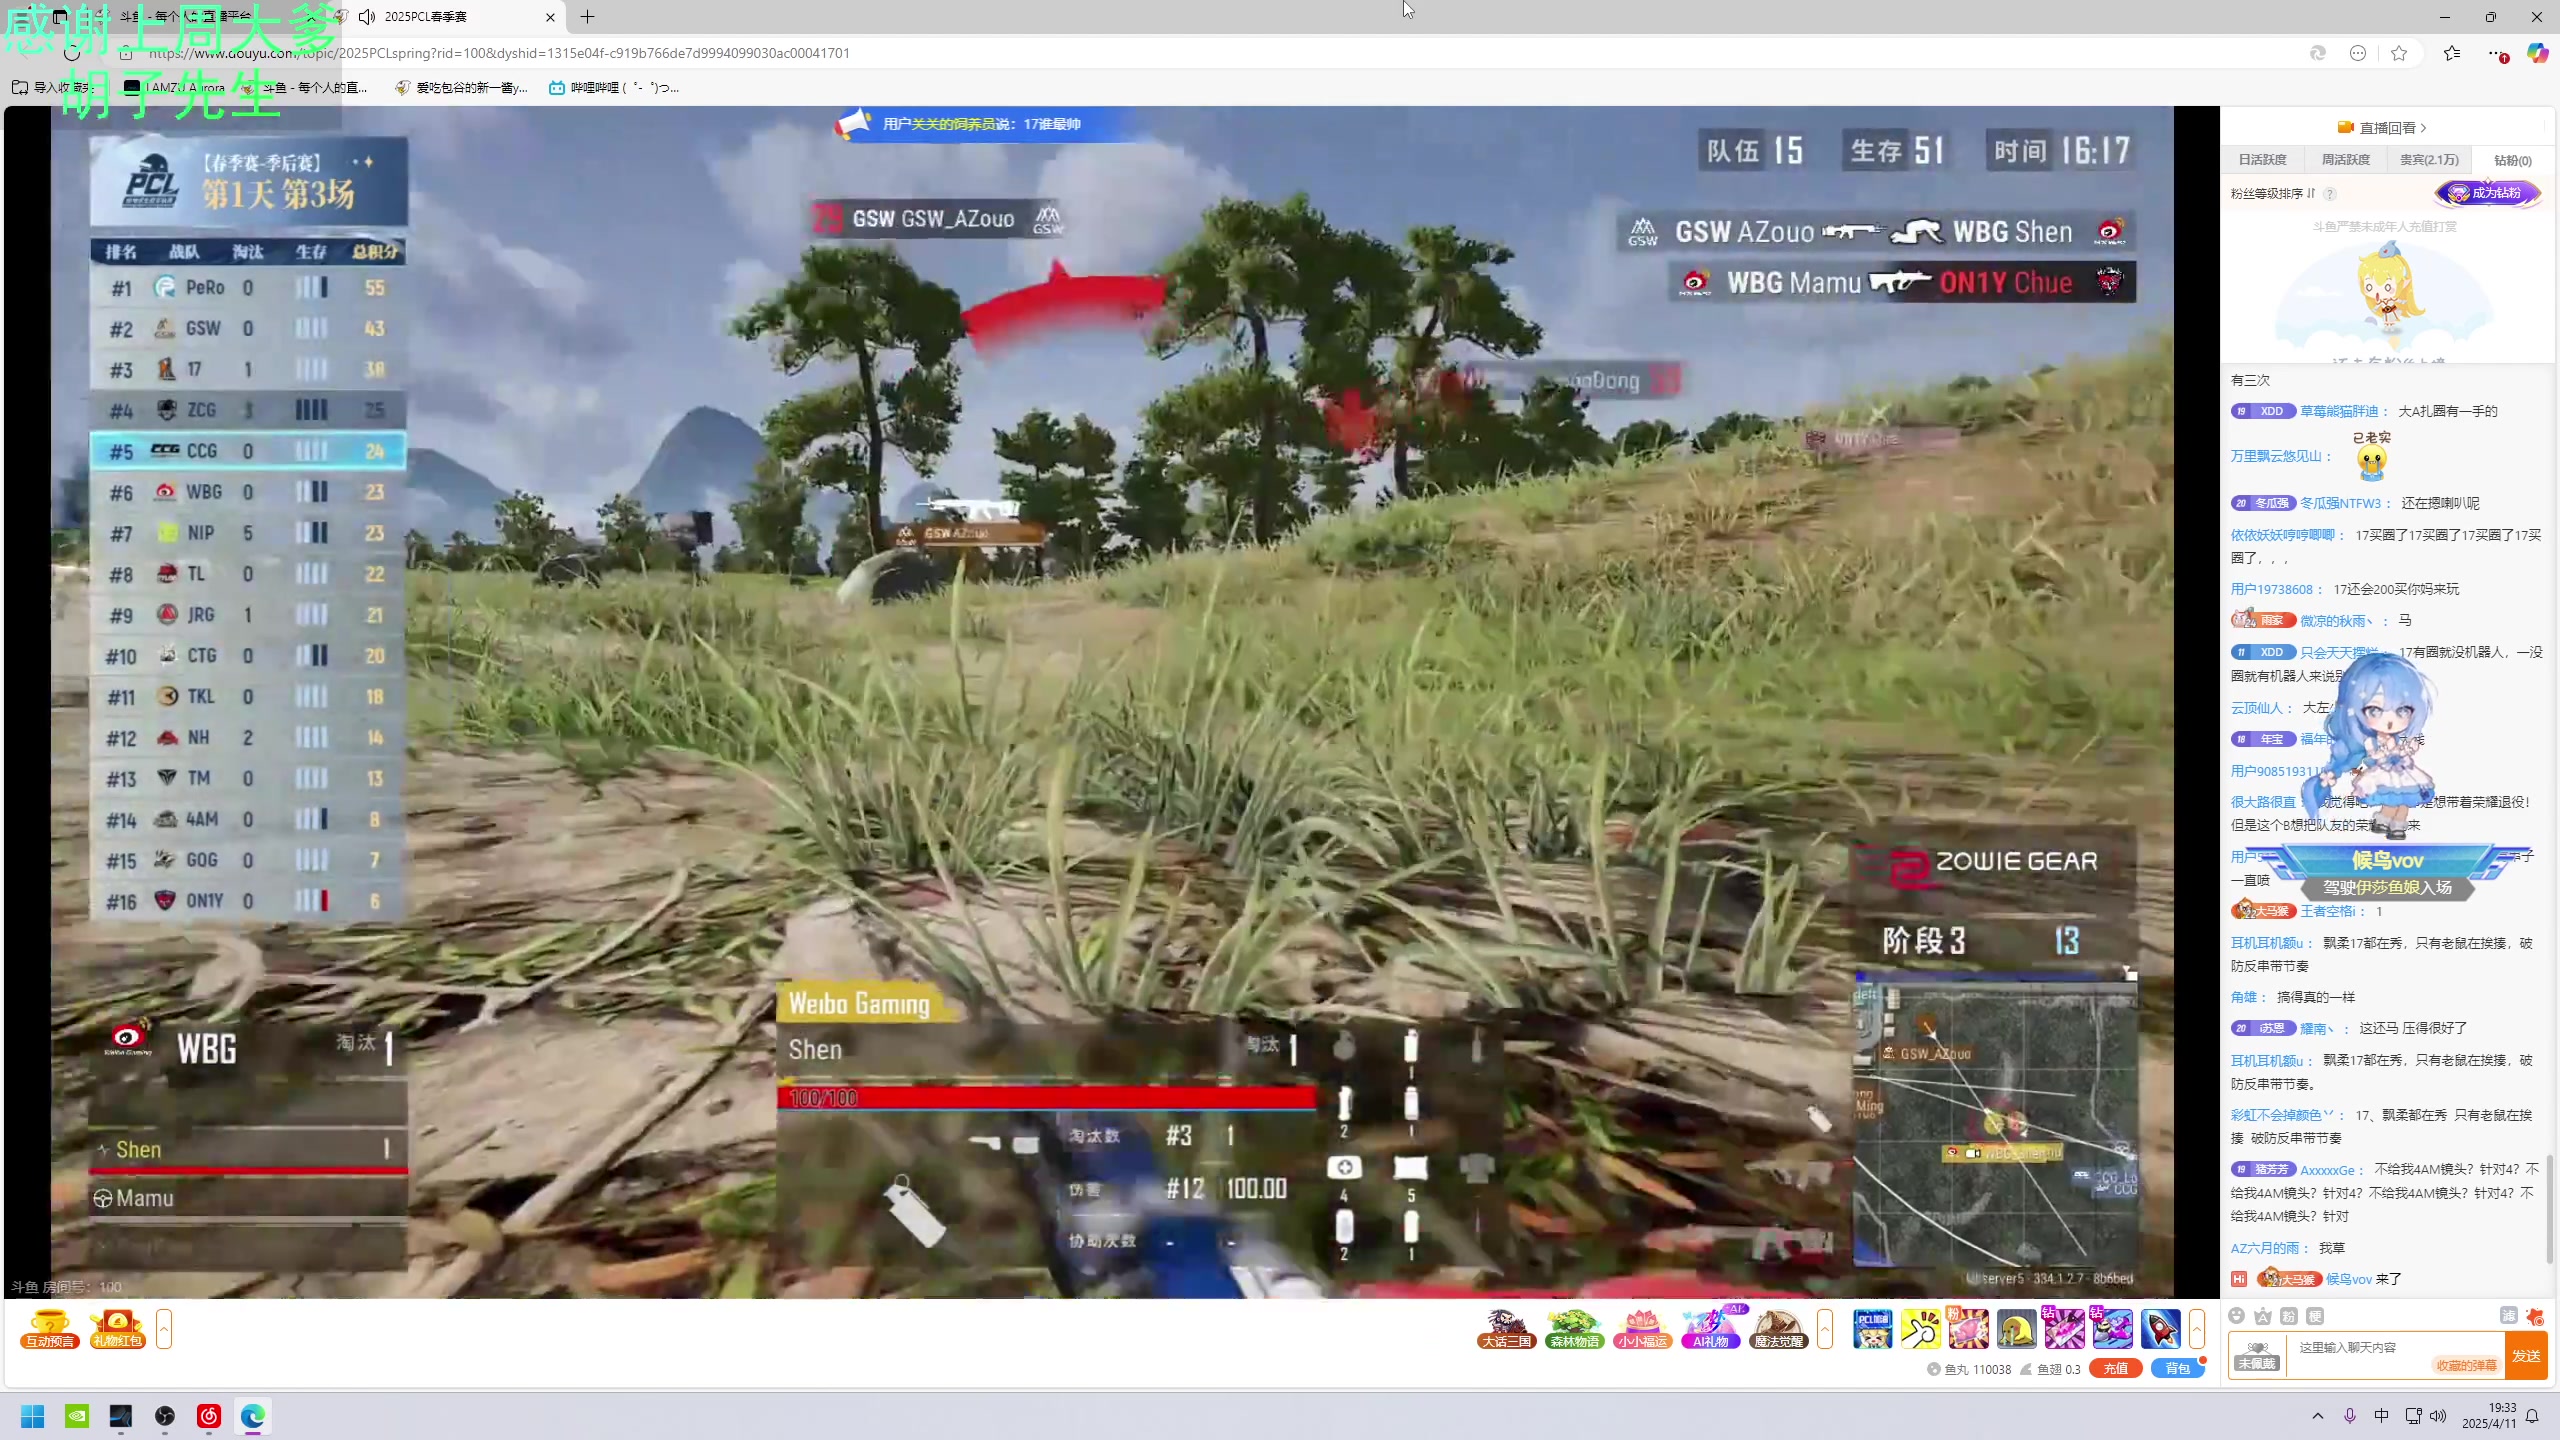2560x1440 pixels.
Task: Open the 大话三国 game icon
Action: pyautogui.click(x=1506, y=1329)
